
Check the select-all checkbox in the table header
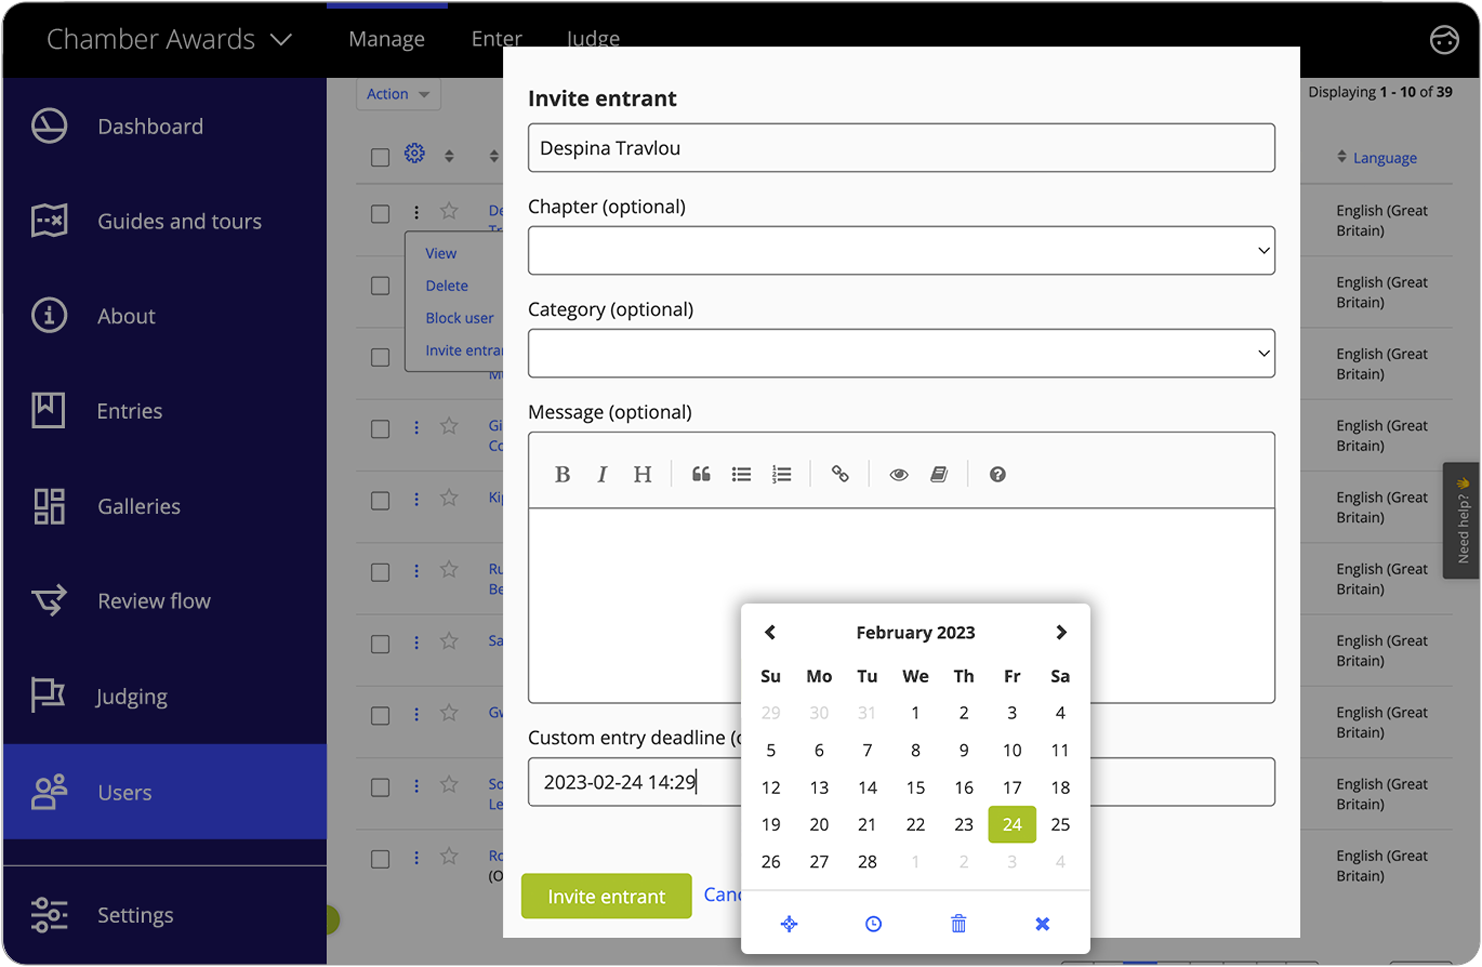380,157
